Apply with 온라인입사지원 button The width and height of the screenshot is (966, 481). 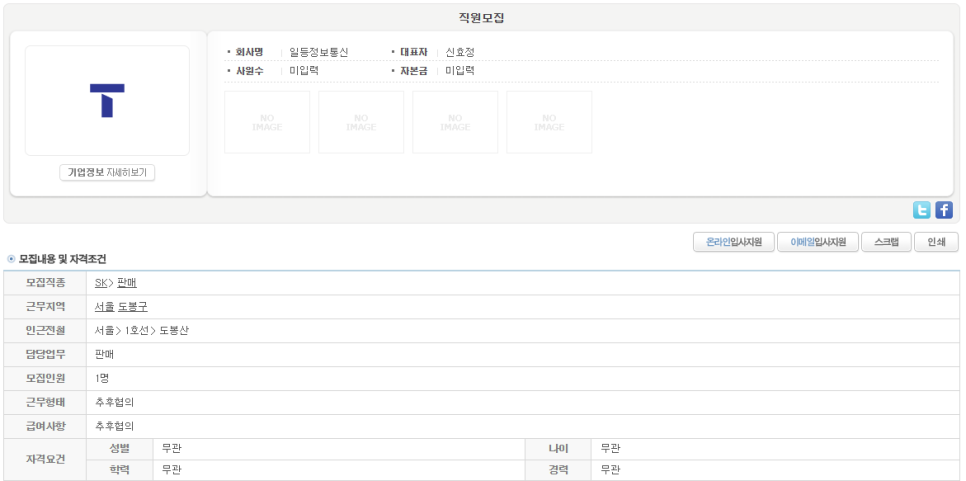click(x=733, y=242)
